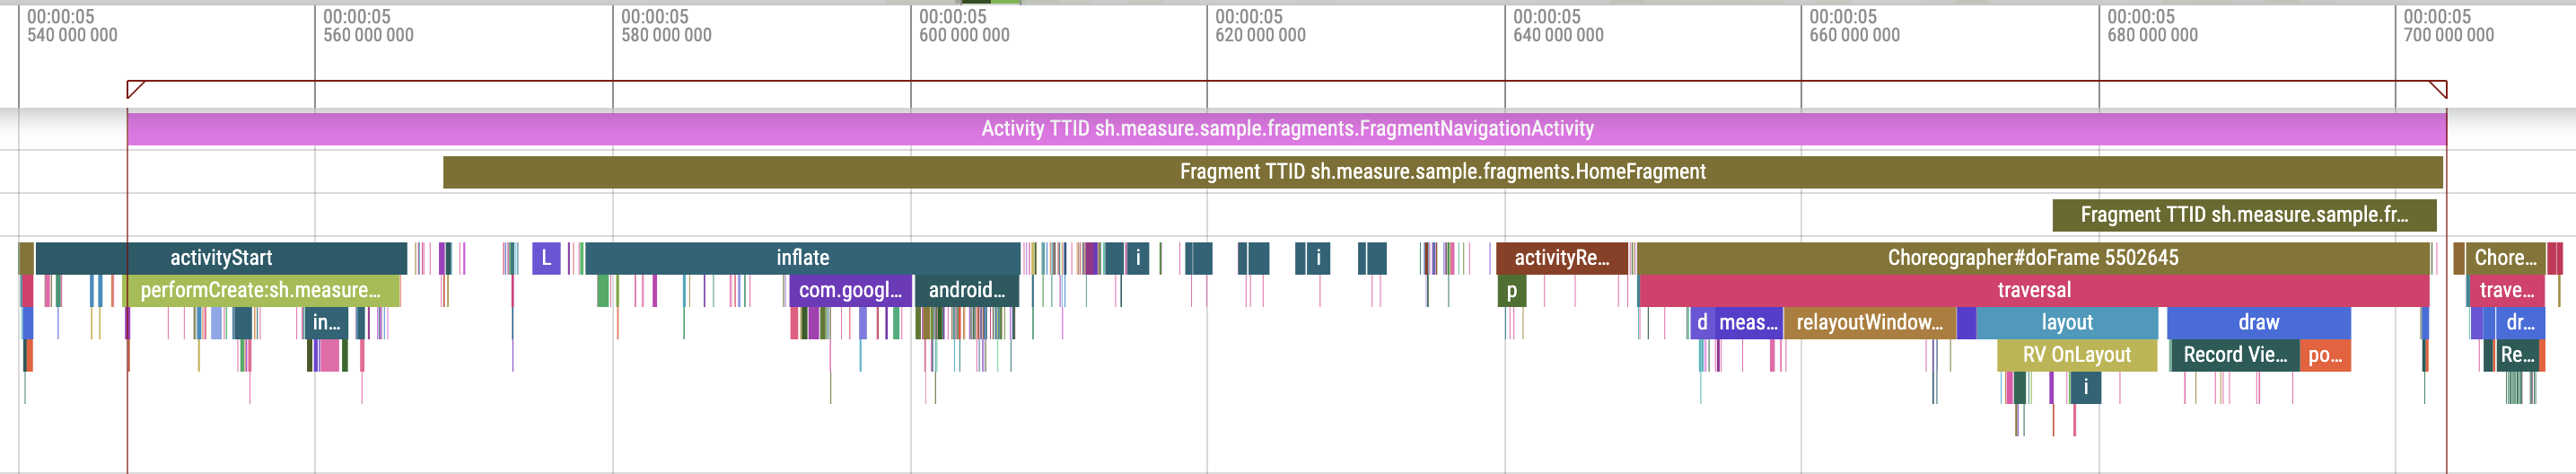Select the com.googl… slice under inflate

click(850, 291)
